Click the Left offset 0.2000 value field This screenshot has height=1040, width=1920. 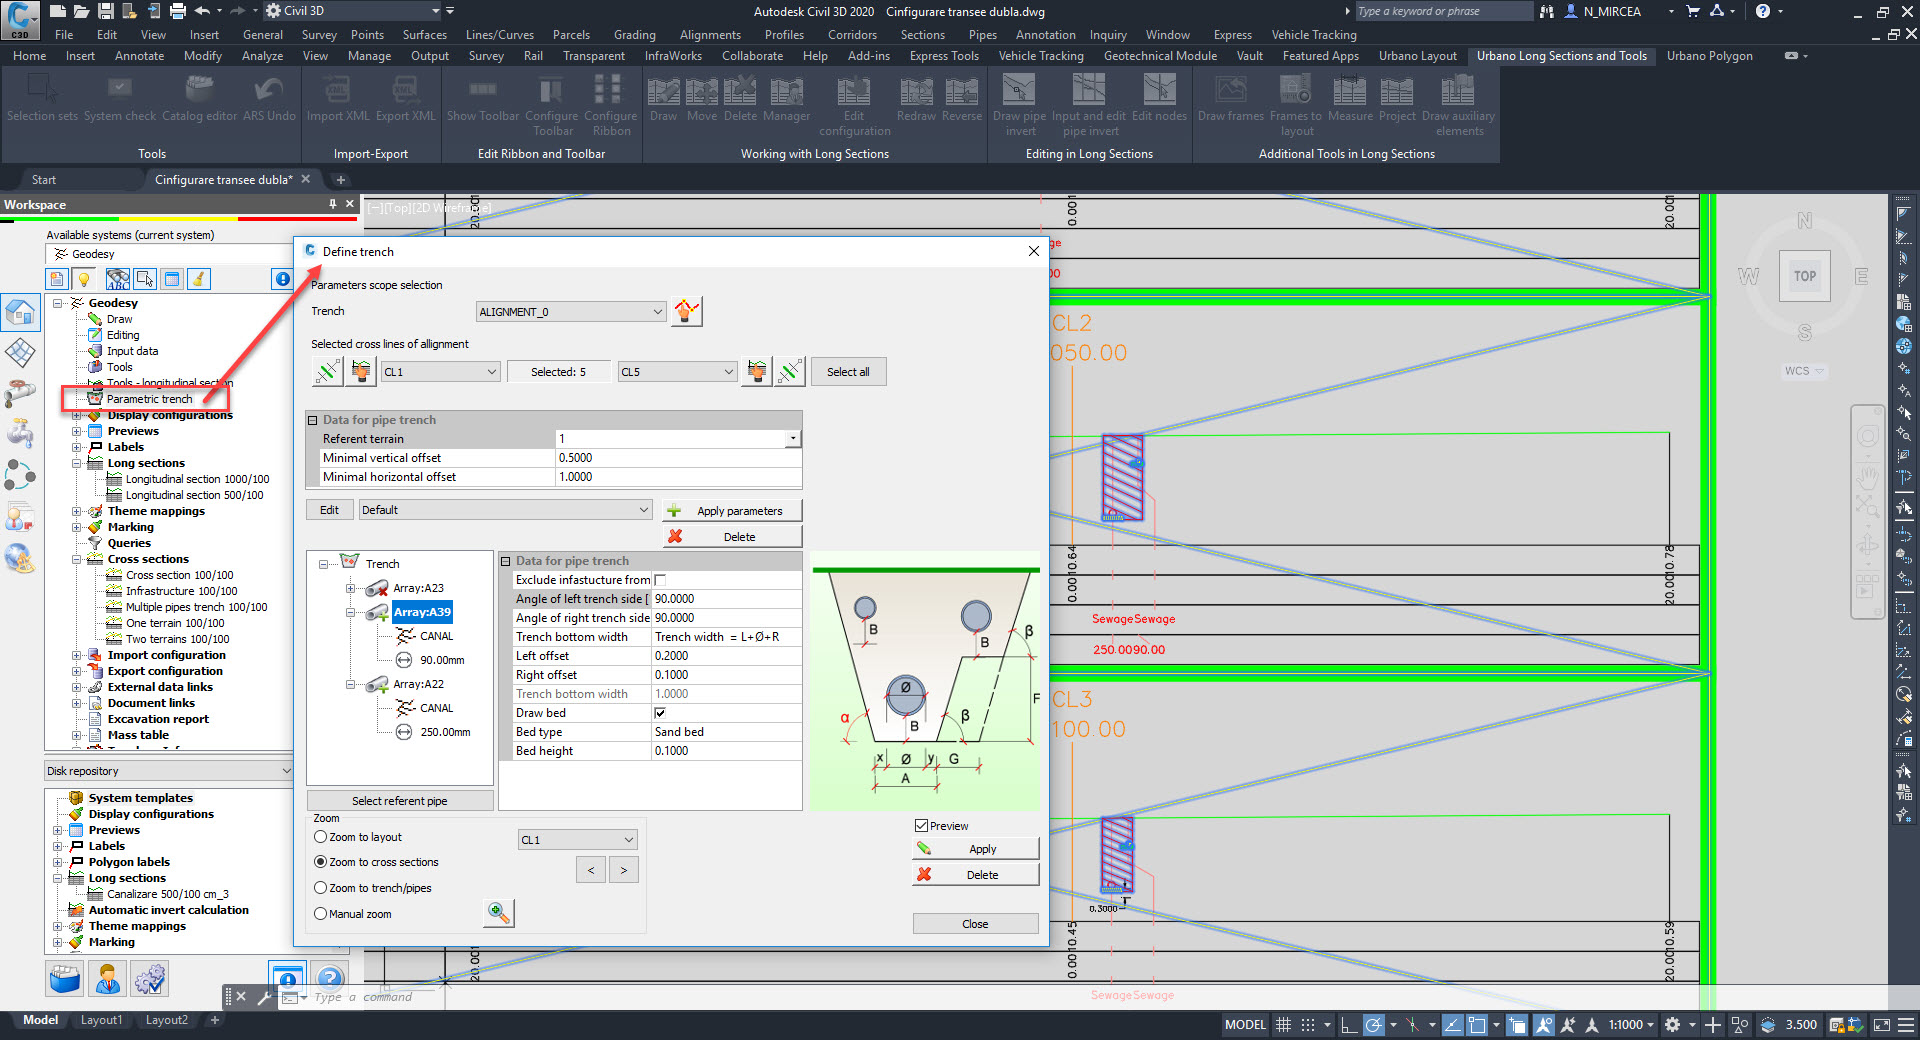(x=726, y=656)
